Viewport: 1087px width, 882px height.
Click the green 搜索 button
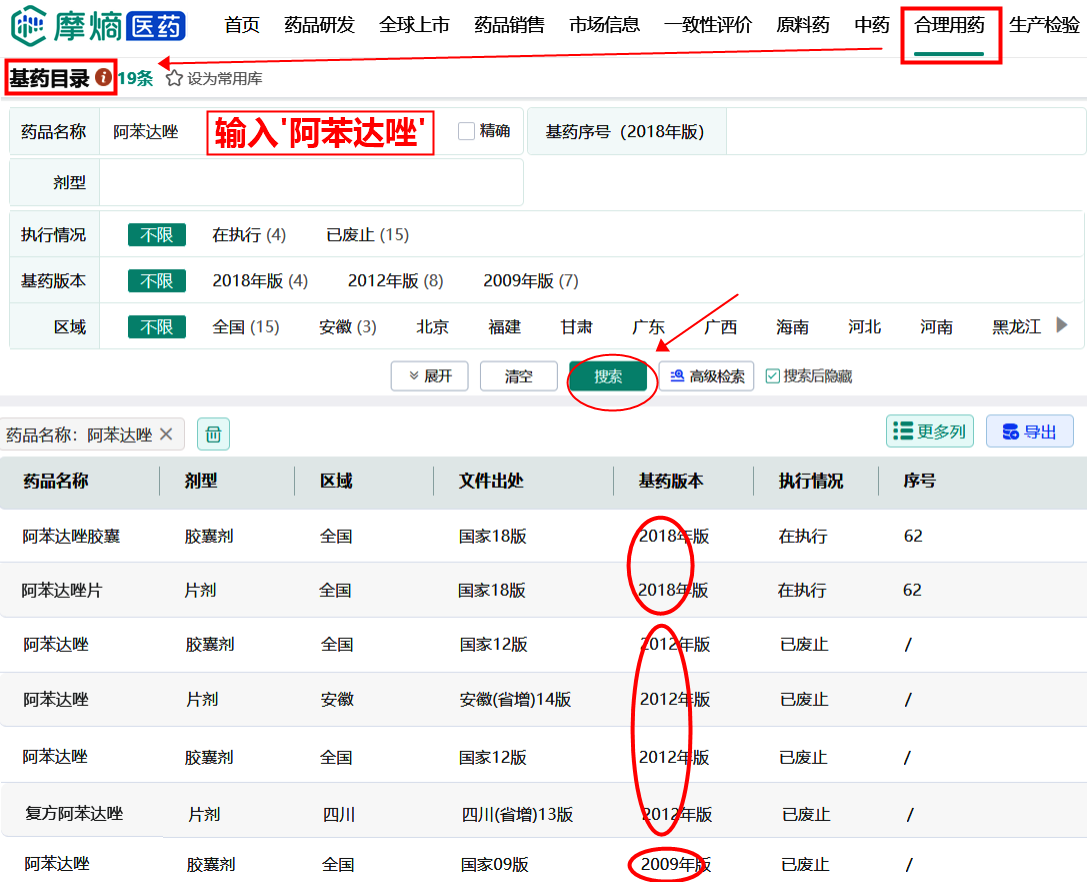coord(608,376)
